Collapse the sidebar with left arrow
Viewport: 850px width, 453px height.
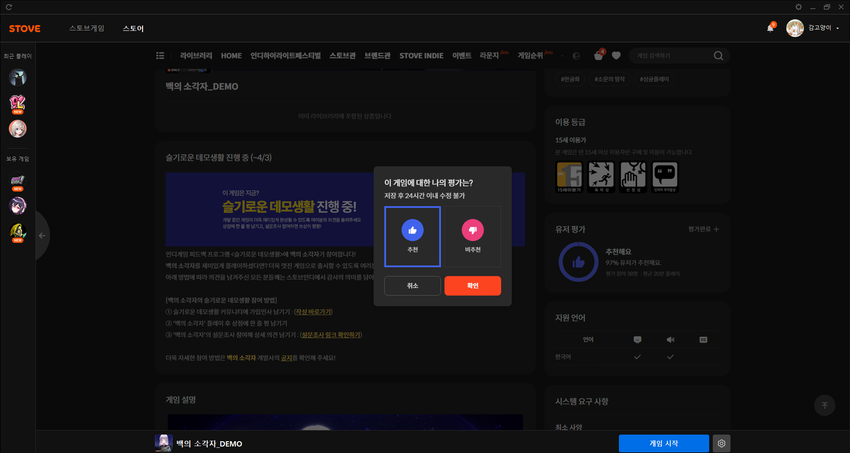(x=42, y=236)
